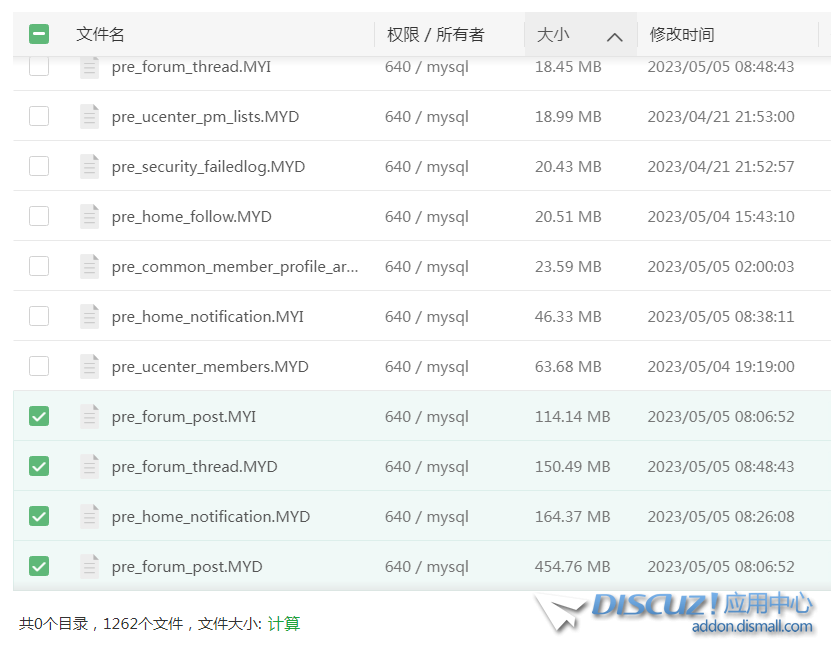
Task: Click the document icon next to pre_forum_post.MYD
Action: [89, 566]
